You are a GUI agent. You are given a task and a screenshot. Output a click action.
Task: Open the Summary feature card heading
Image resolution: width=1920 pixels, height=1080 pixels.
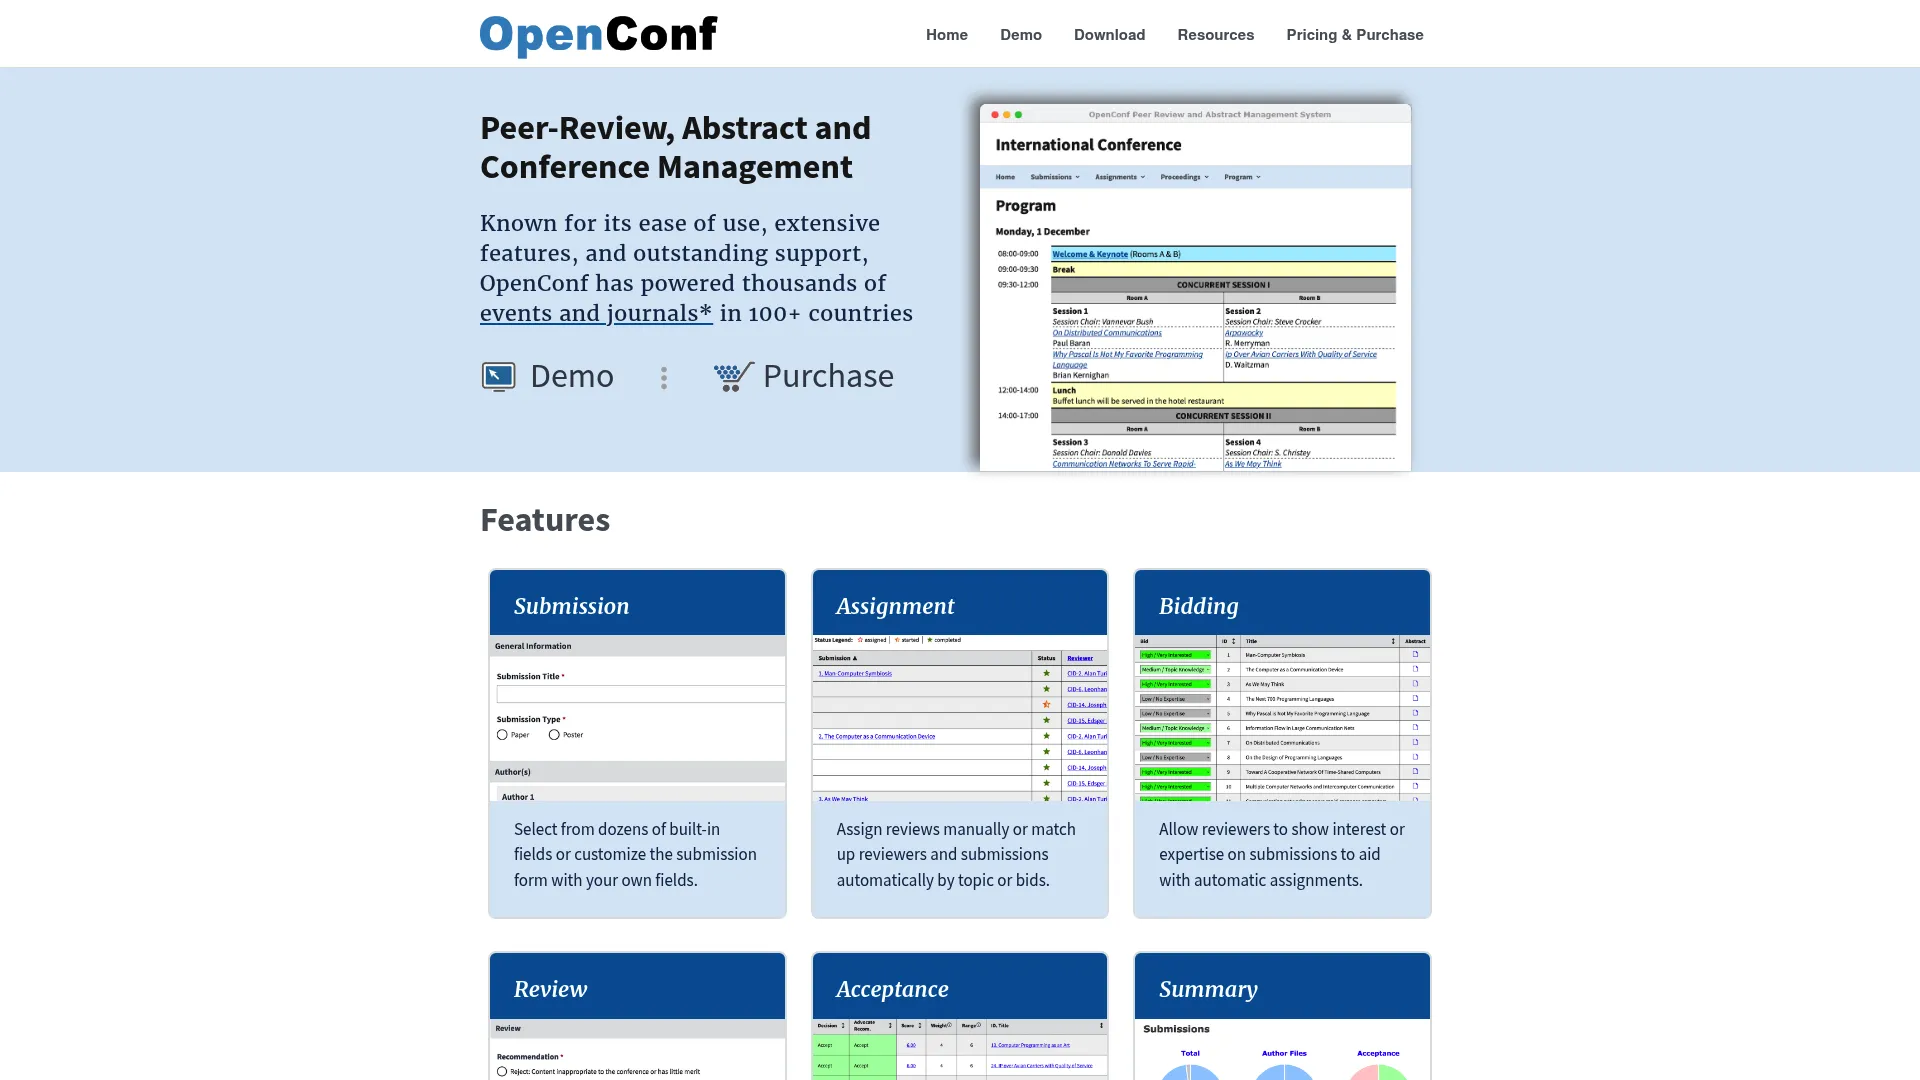[1208, 989]
